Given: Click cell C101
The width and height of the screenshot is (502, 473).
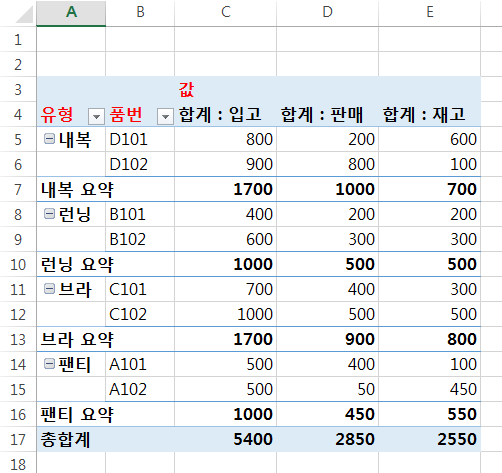Looking at the screenshot, I should point(128,289).
